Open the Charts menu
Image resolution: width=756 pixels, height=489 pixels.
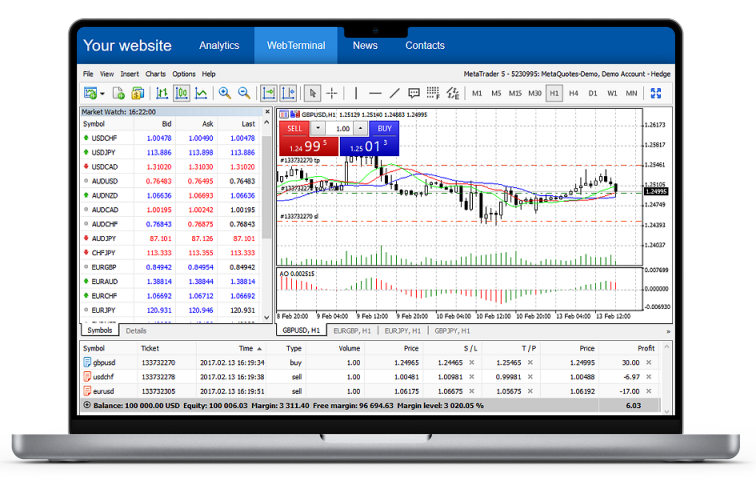pyautogui.click(x=155, y=74)
